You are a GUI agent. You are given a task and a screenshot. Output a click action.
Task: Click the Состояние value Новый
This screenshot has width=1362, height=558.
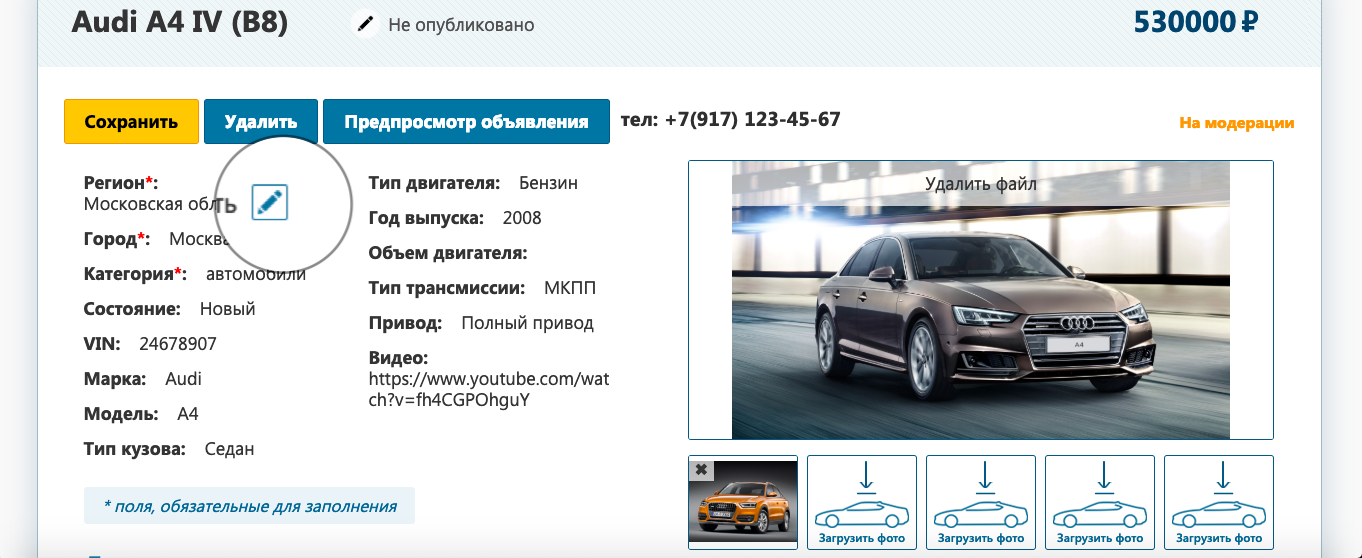pos(227,309)
